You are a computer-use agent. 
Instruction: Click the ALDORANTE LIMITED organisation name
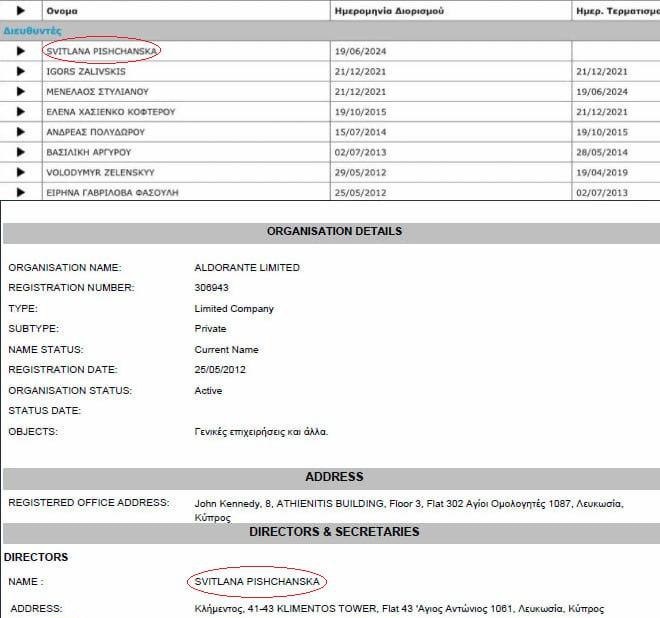point(247,268)
